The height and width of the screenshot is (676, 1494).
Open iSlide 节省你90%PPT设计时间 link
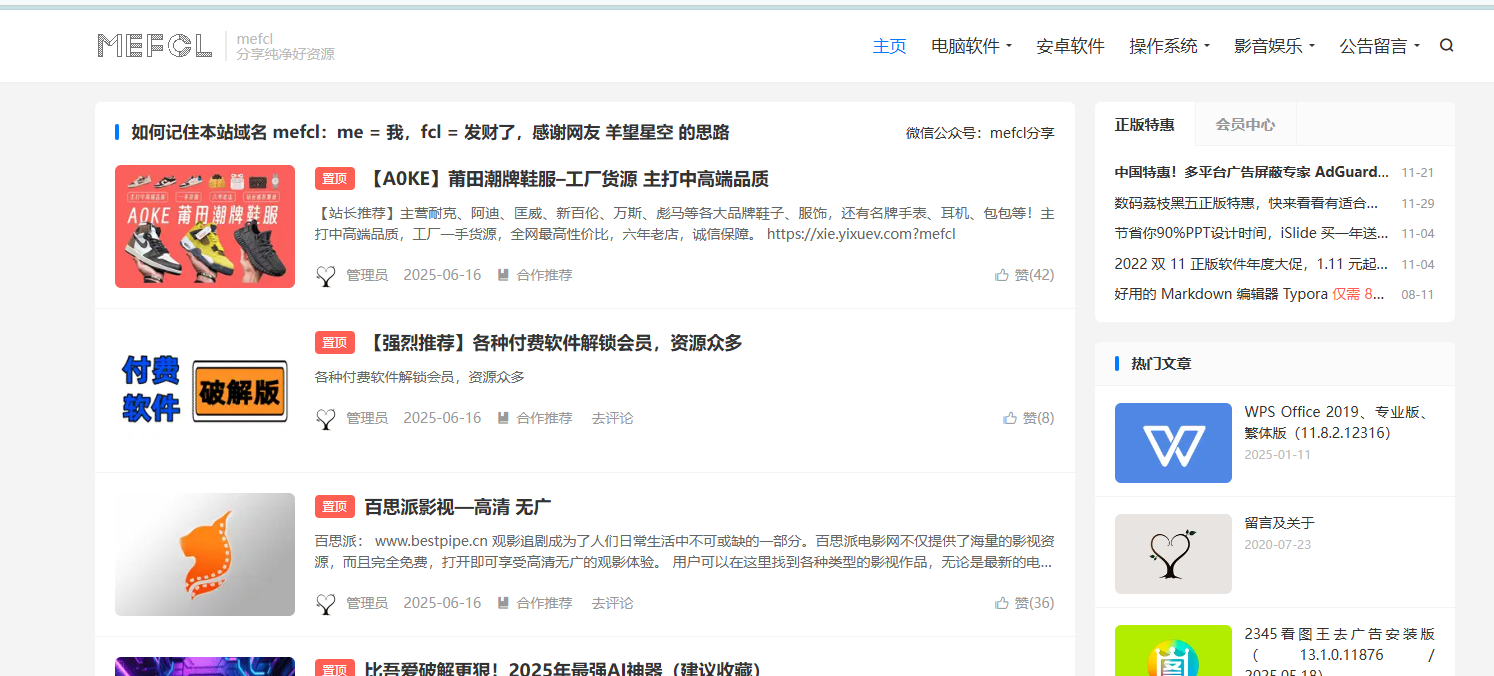pyautogui.click(x=1252, y=233)
